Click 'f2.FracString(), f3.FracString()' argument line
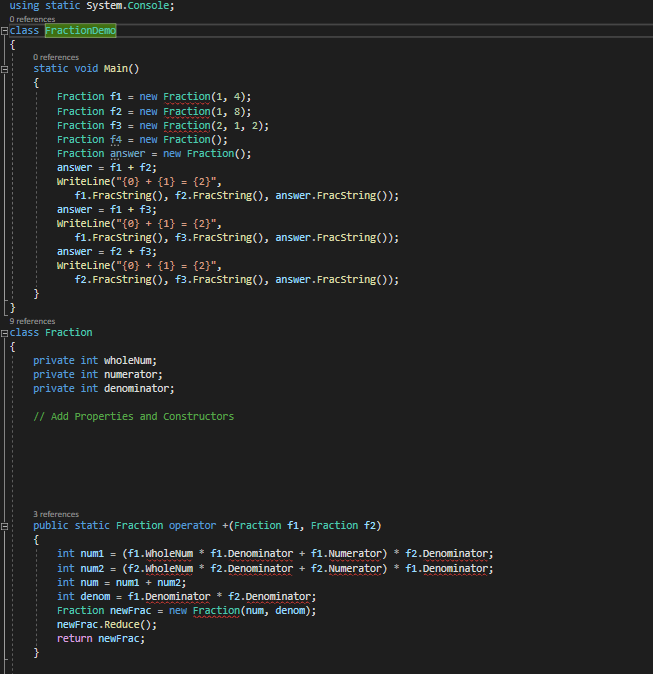This screenshot has width=653, height=674. [x=237, y=280]
